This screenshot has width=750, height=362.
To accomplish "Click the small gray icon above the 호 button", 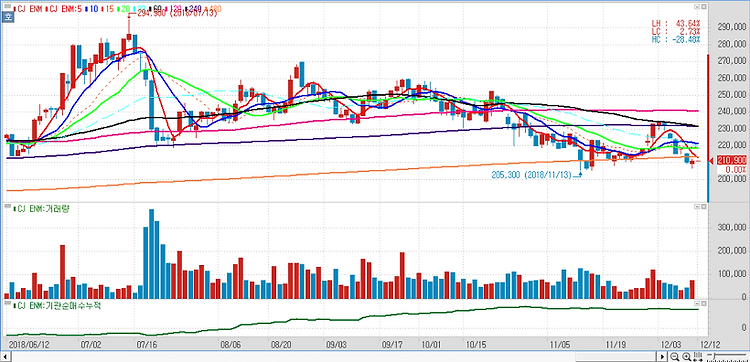I will click(8, 6).
